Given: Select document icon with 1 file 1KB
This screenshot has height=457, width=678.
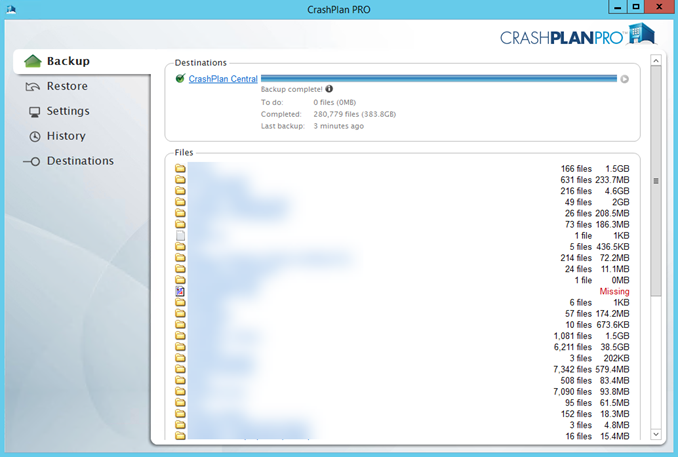Looking at the screenshot, I should (x=180, y=236).
